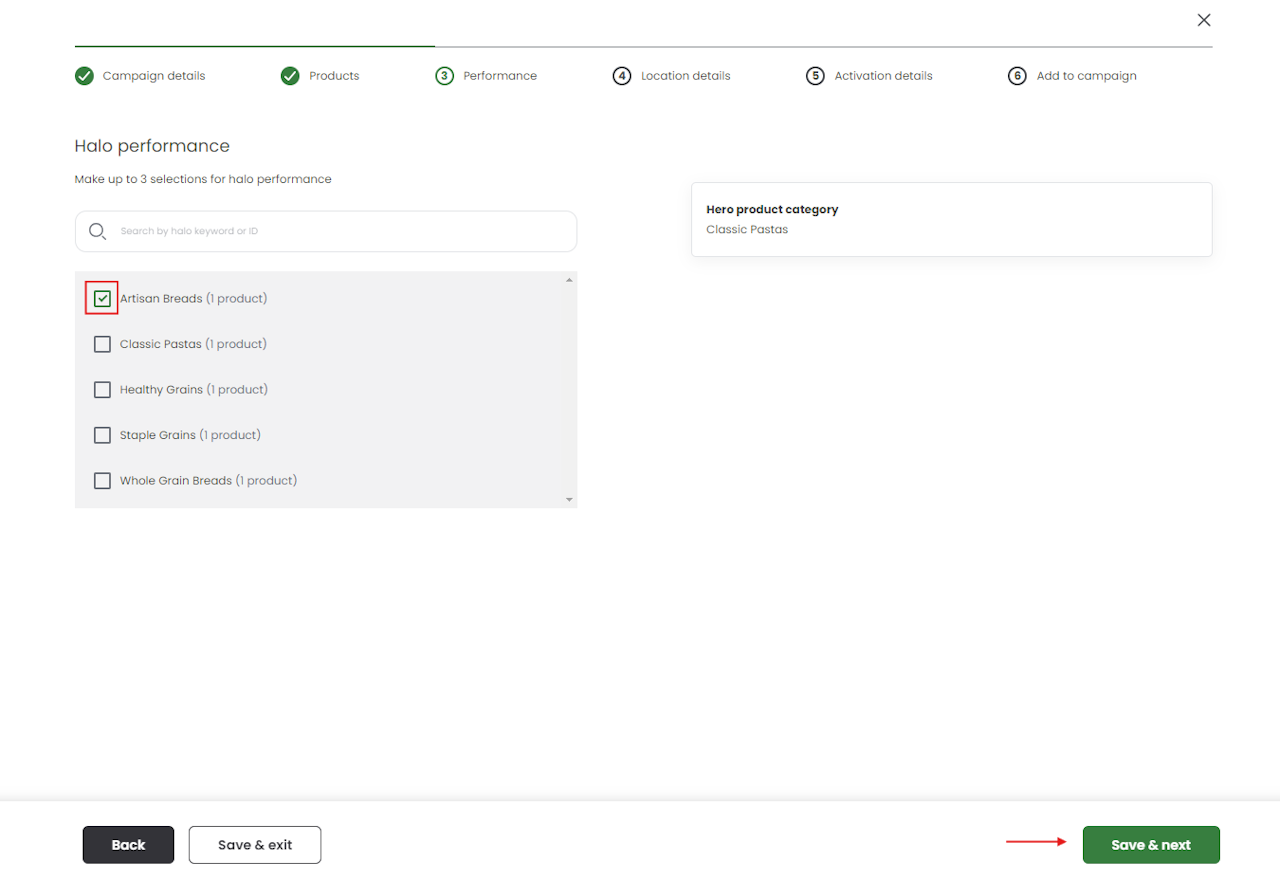Enable the Healthy Grains checkbox
The width and height of the screenshot is (1280, 879).
(x=102, y=389)
